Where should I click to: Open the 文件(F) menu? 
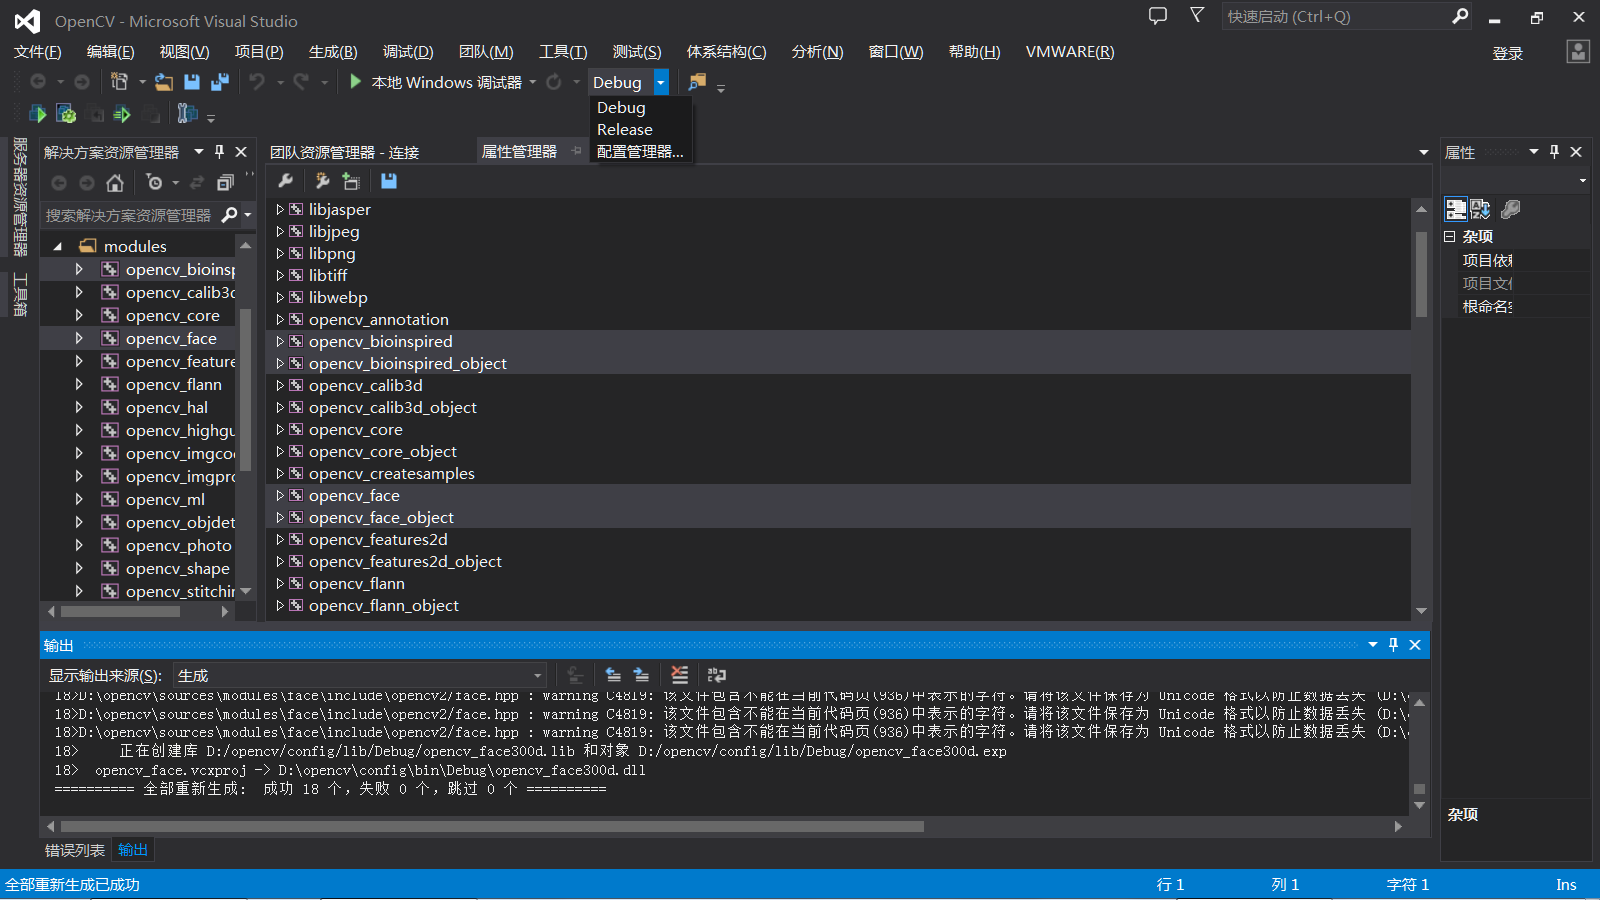38,52
